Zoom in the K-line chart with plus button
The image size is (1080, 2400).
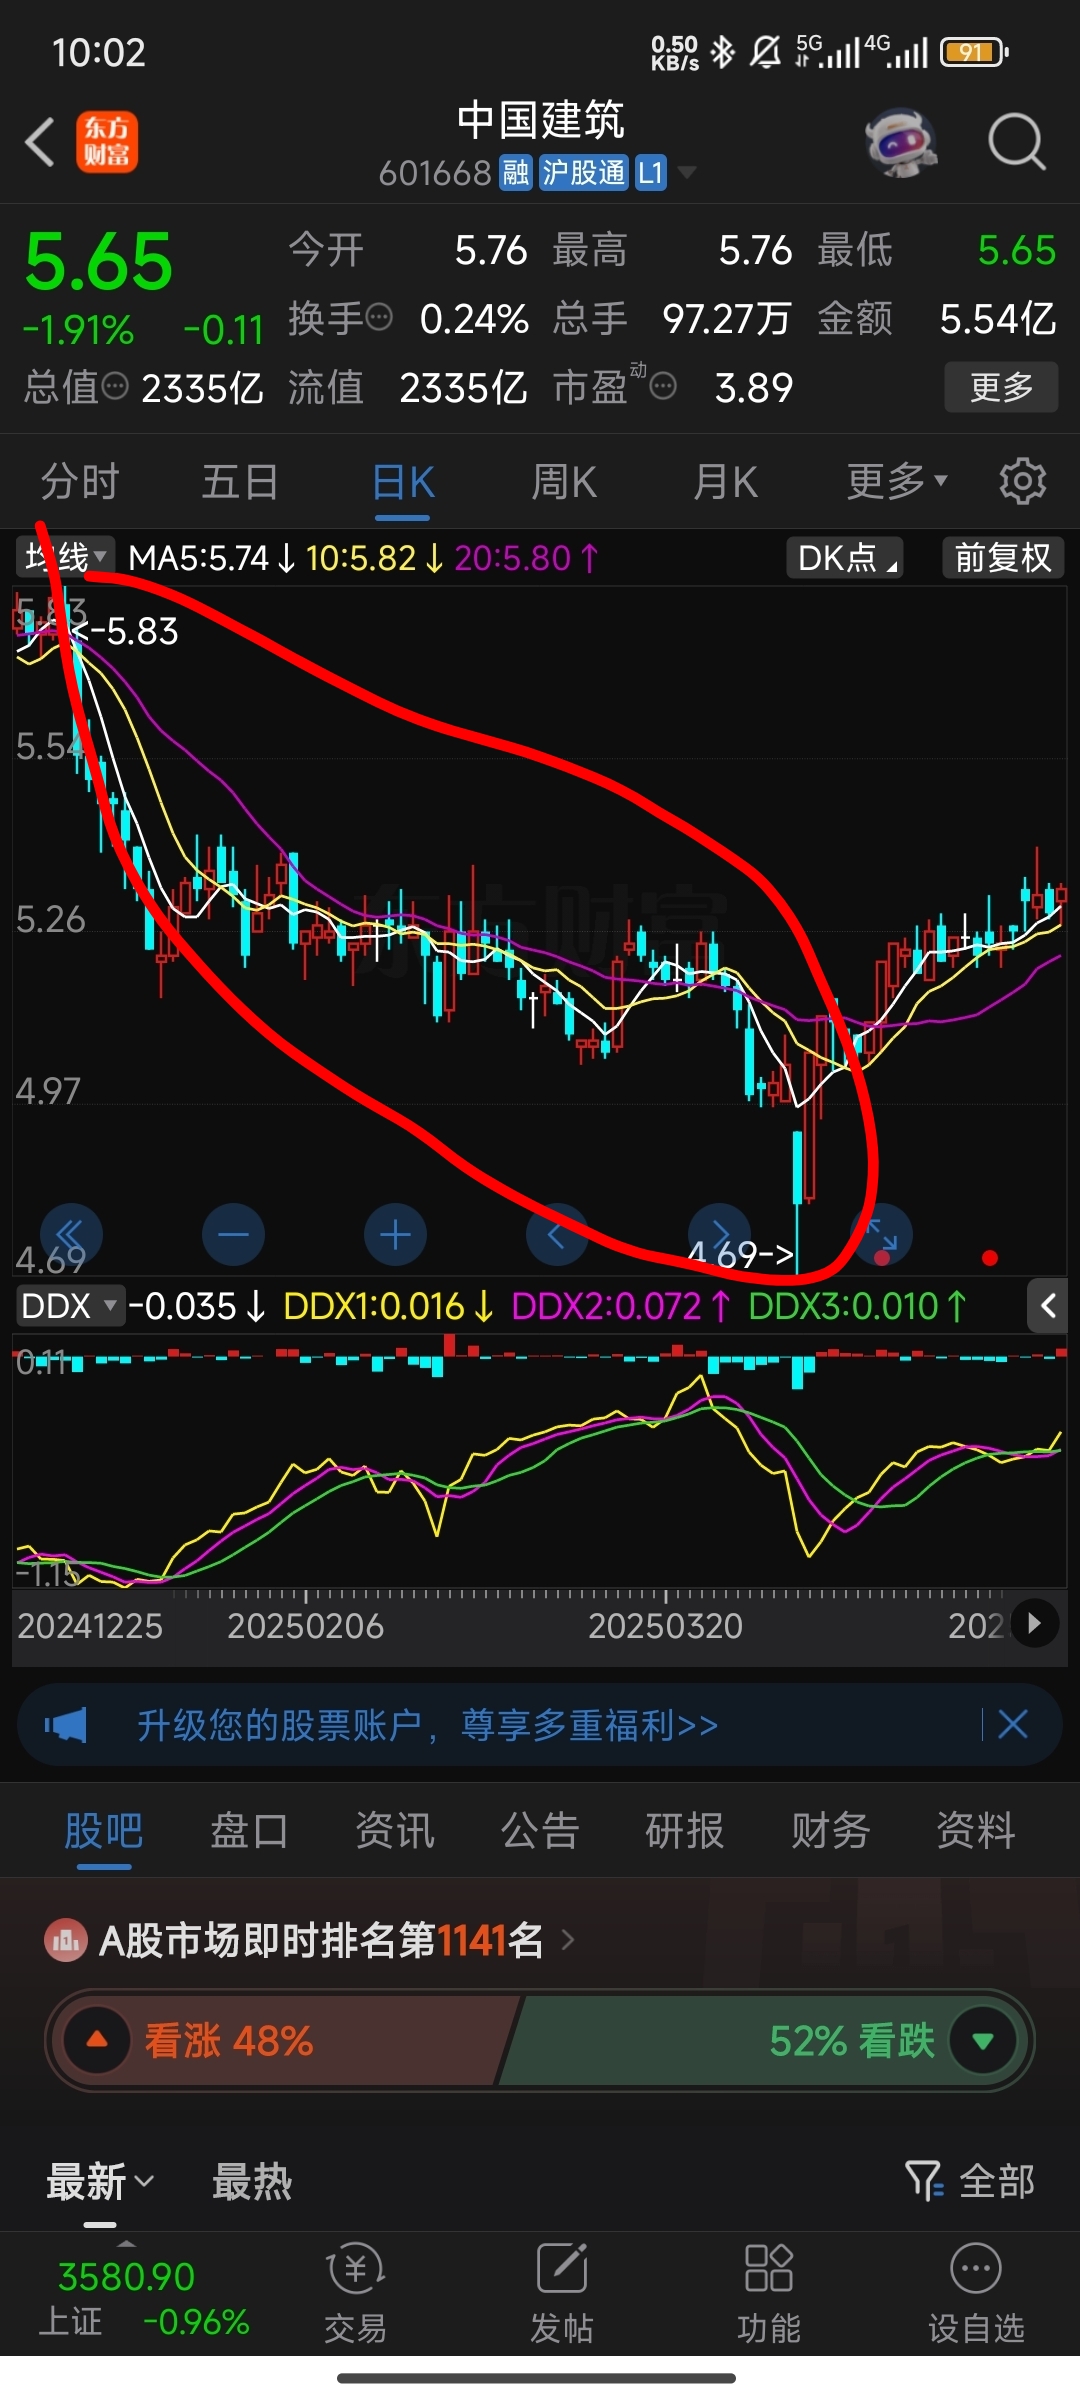tap(395, 1235)
